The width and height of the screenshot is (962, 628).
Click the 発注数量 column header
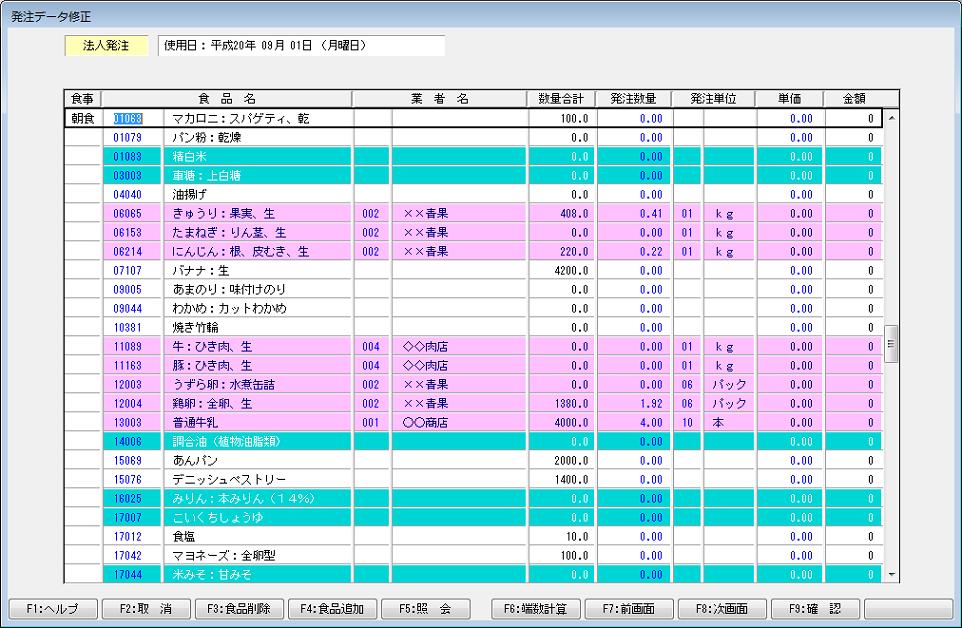[633, 98]
